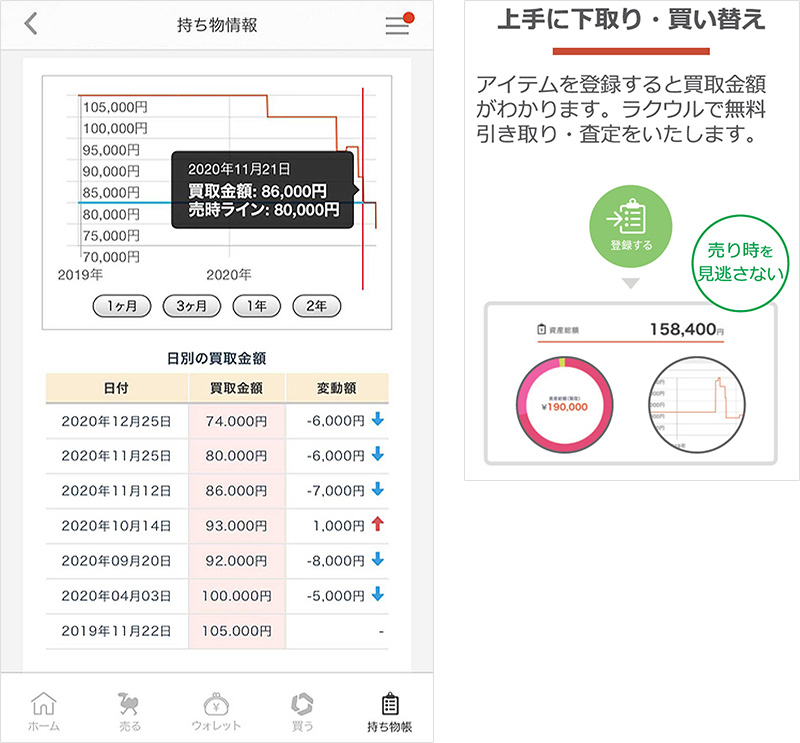Tap the ホーム house icon
The width and height of the screenshot is (800, 743).
click(45, 704)
